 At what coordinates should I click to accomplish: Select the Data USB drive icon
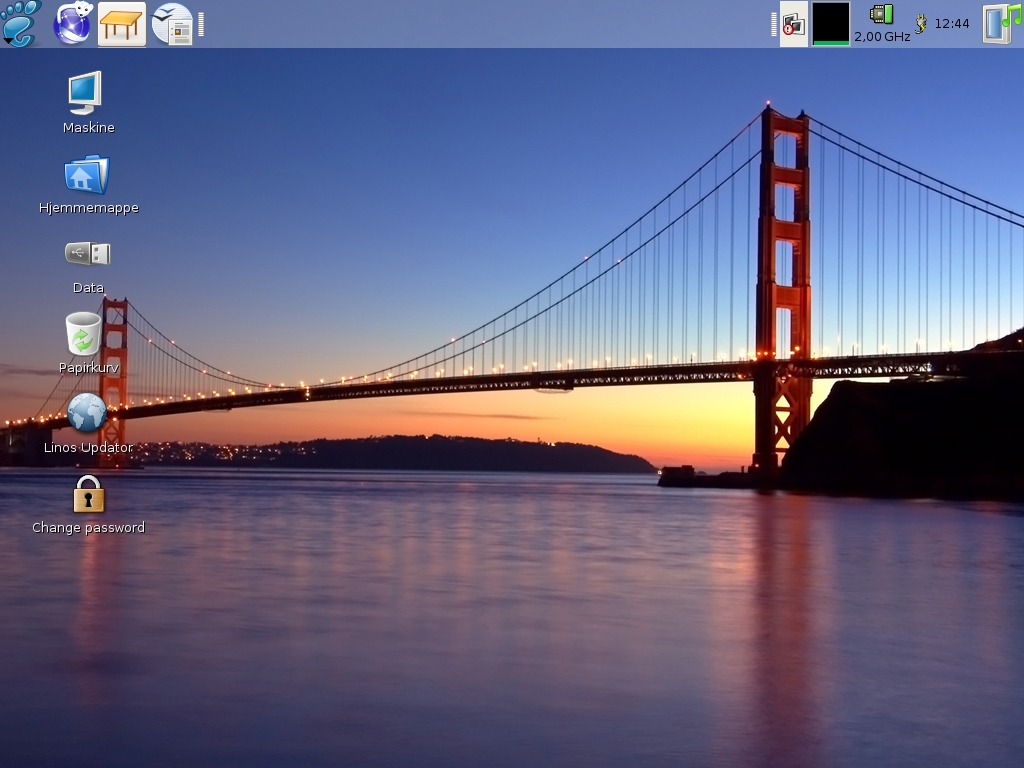pos(88,254)
